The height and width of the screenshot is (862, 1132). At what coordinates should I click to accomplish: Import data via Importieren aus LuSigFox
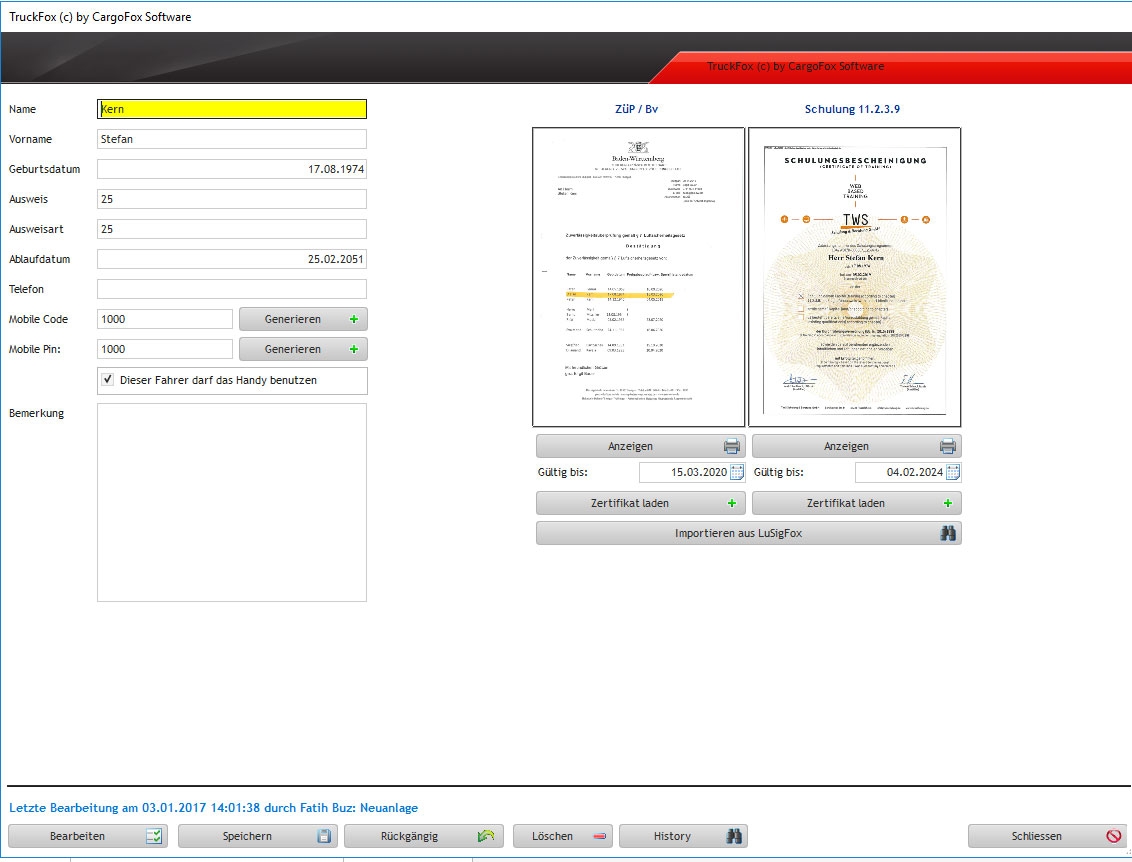[x=749, y=534]
